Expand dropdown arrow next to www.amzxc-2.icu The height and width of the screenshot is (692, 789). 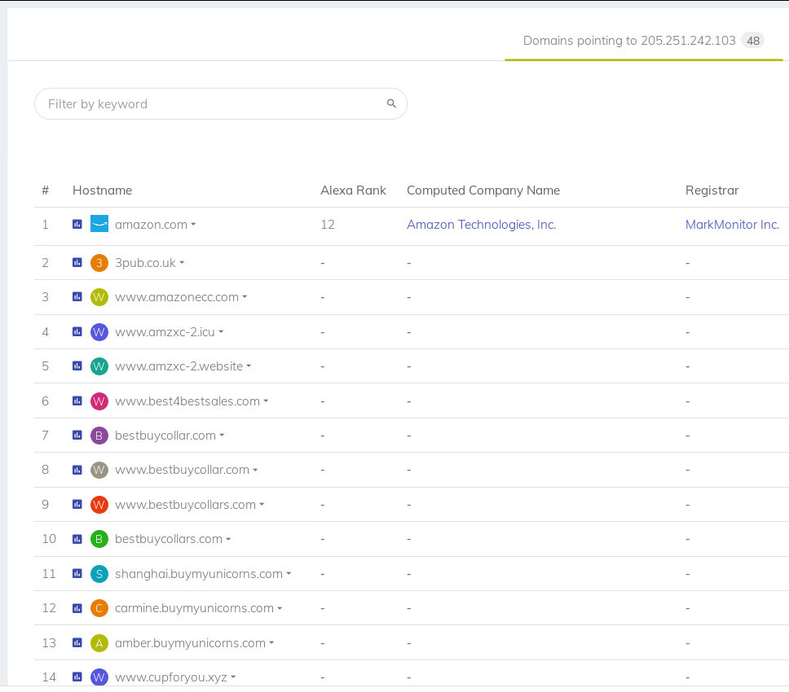pos(221,332)
